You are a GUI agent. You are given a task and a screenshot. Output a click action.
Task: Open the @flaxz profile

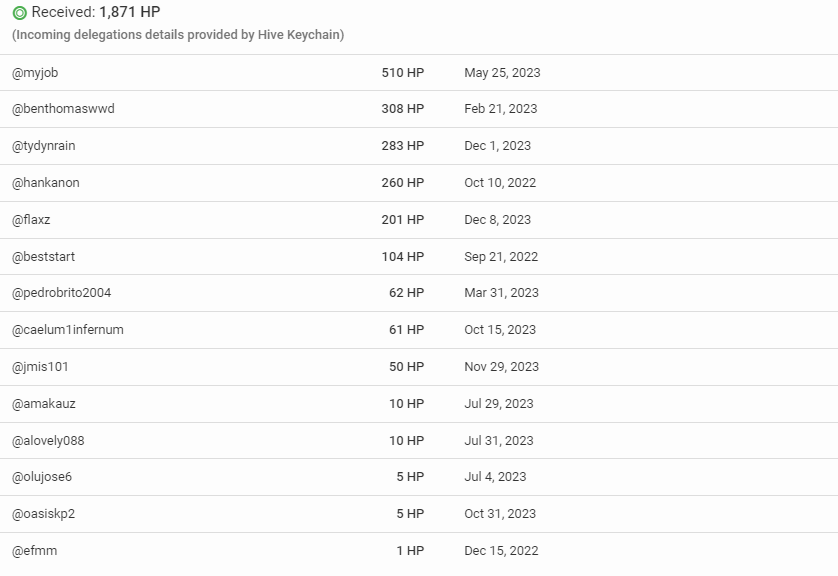pyautogui.click(x=31, y=220)
